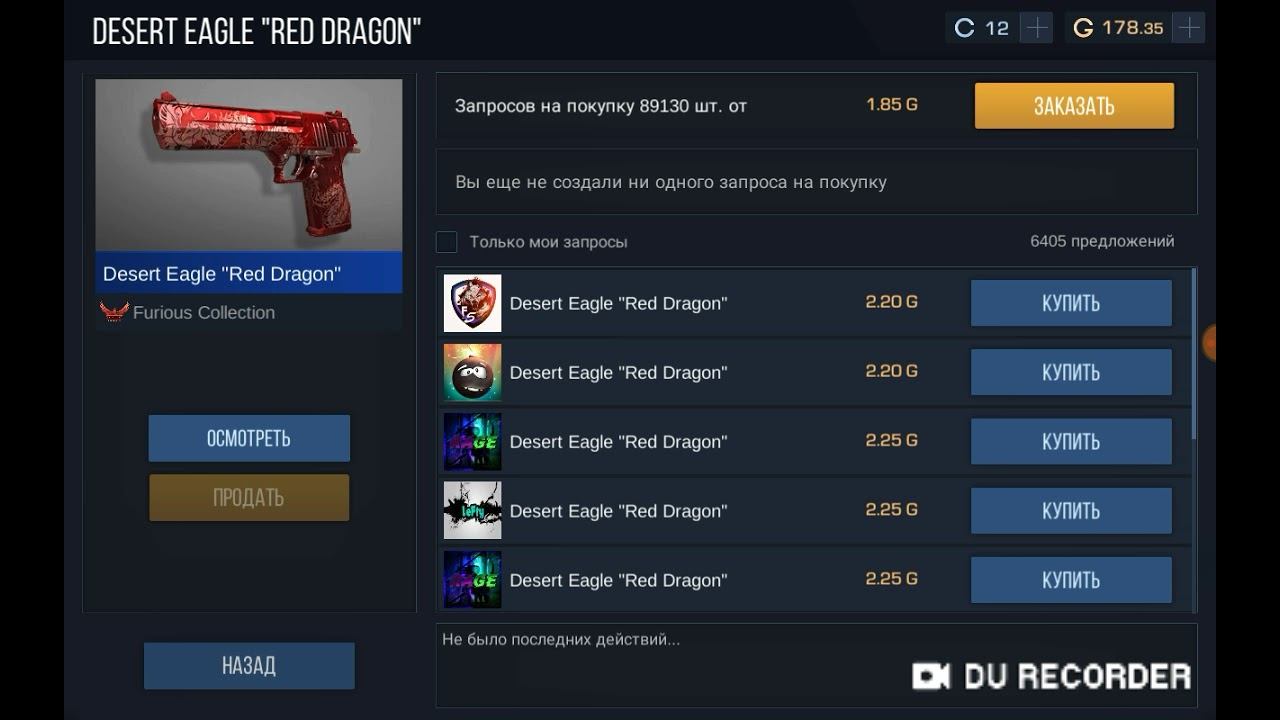Viewport: 1280px width, 720px height.
Task: Buy the first 2.20 G offer
Action: click(x=1071, y=303)
